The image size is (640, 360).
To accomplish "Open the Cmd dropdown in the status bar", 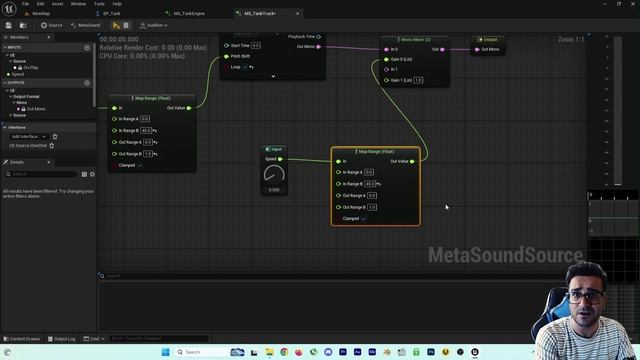I will click(x=94, y=339).
